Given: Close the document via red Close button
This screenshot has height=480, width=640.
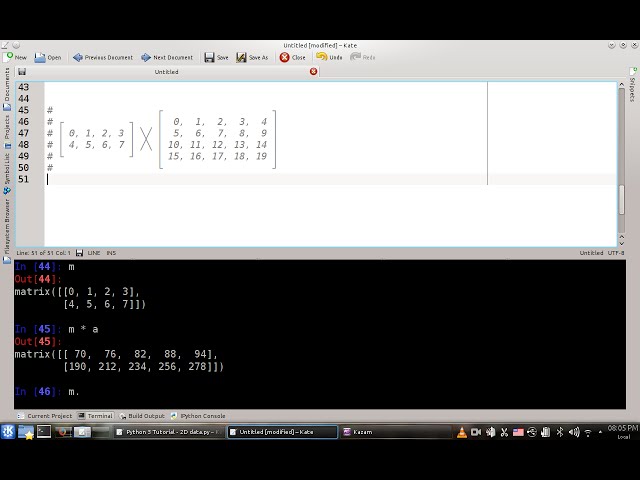Looking at the screenshot, I should pos(292,58).
